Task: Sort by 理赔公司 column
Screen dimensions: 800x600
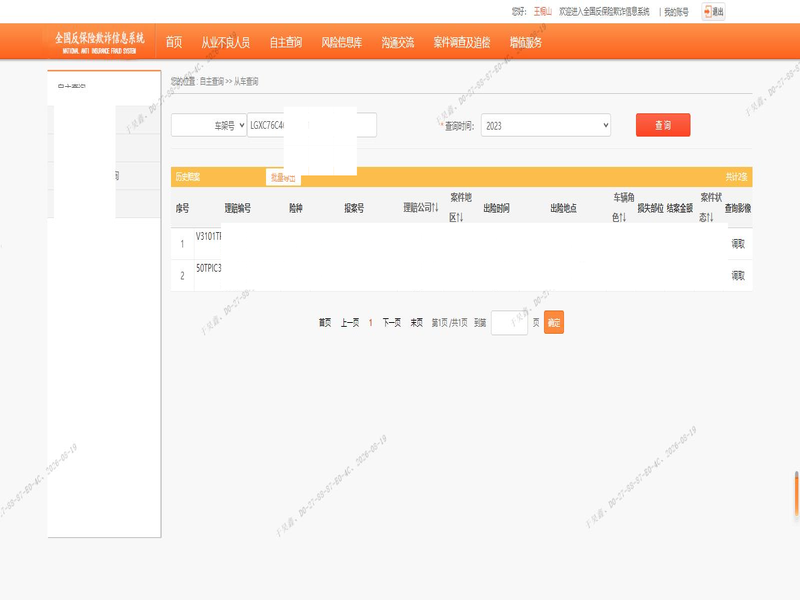Action: [x=420, y=208]
